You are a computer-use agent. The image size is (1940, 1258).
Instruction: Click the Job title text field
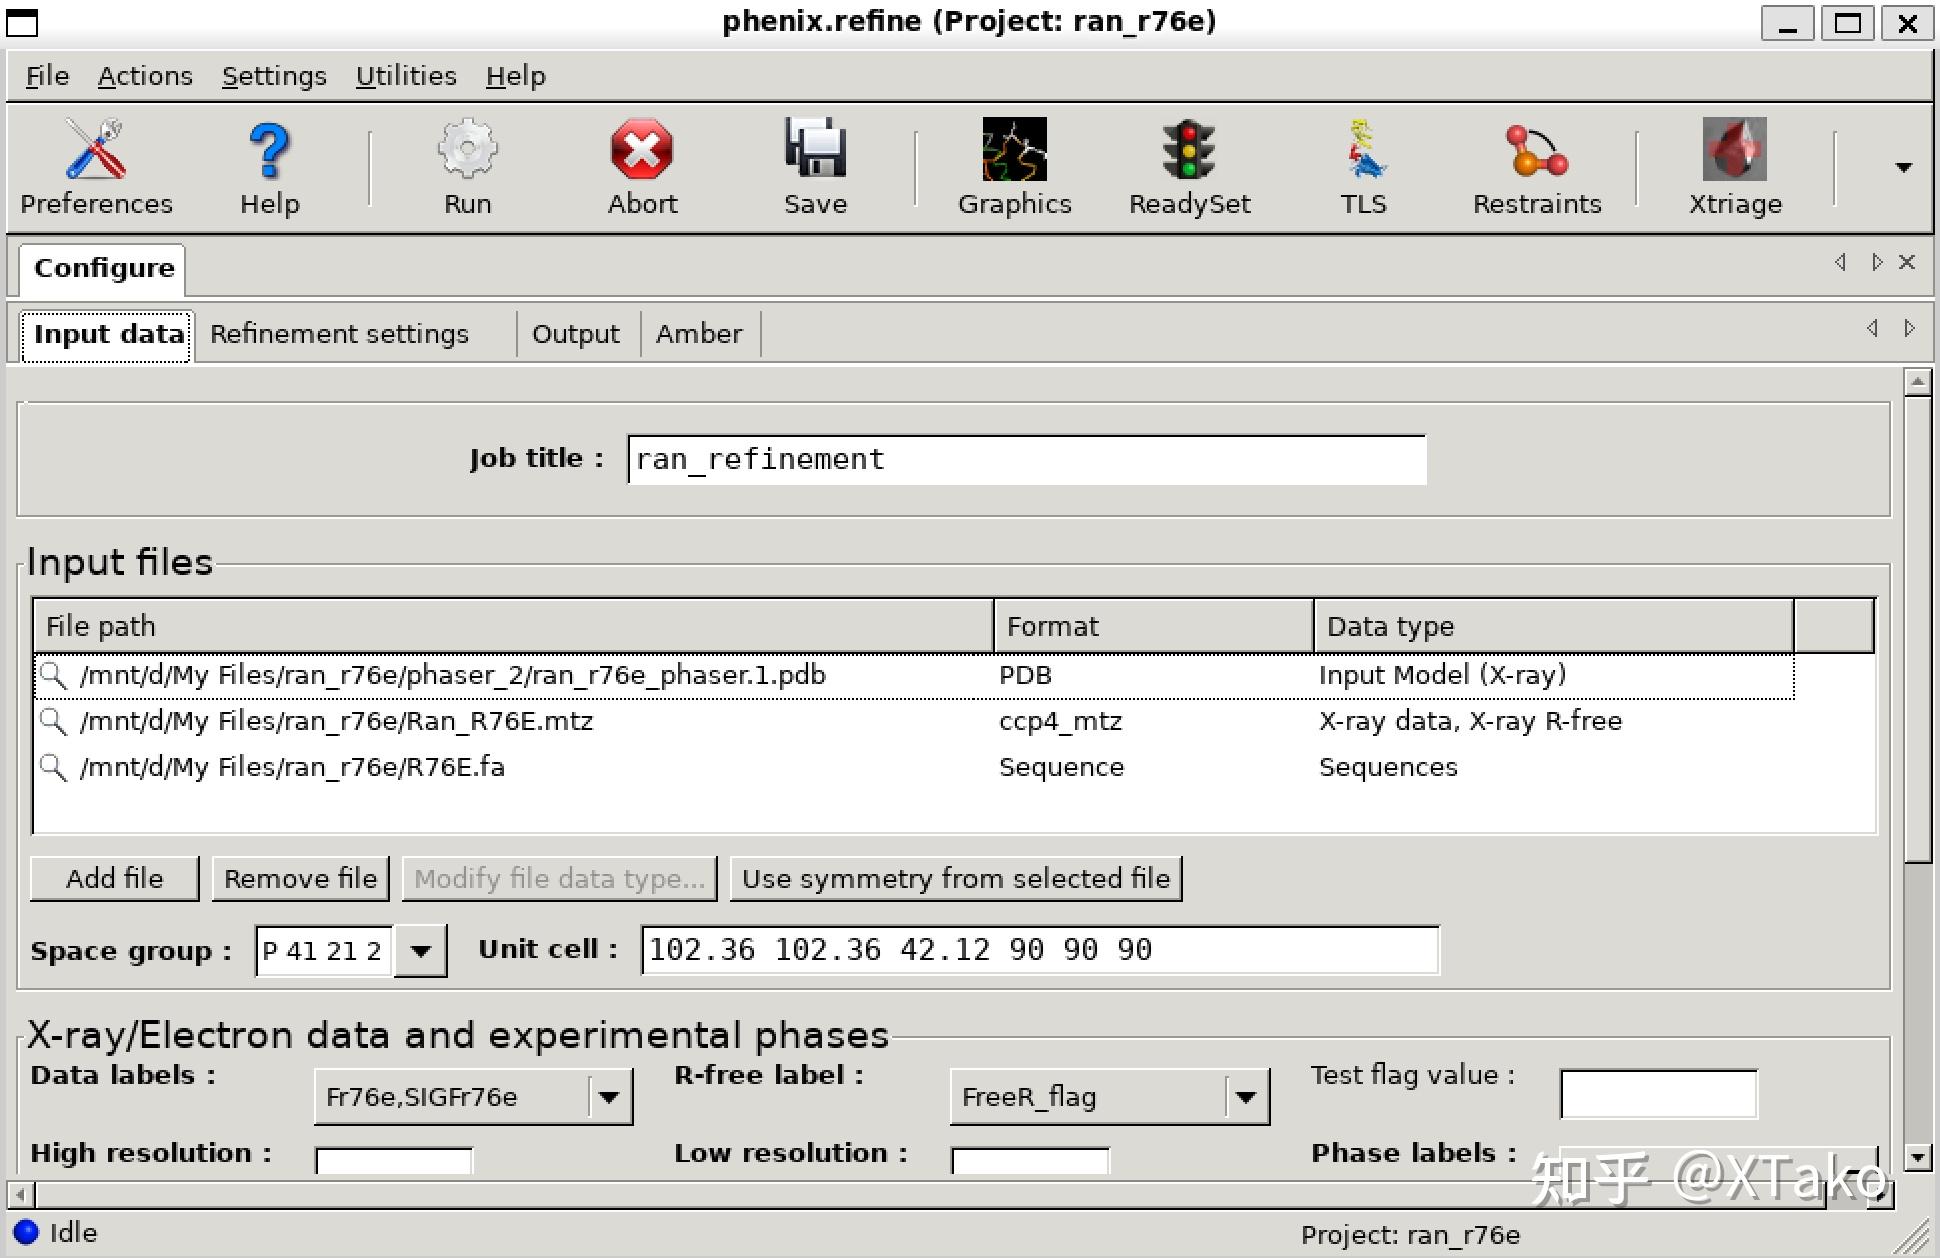(x=1025, y=459)
